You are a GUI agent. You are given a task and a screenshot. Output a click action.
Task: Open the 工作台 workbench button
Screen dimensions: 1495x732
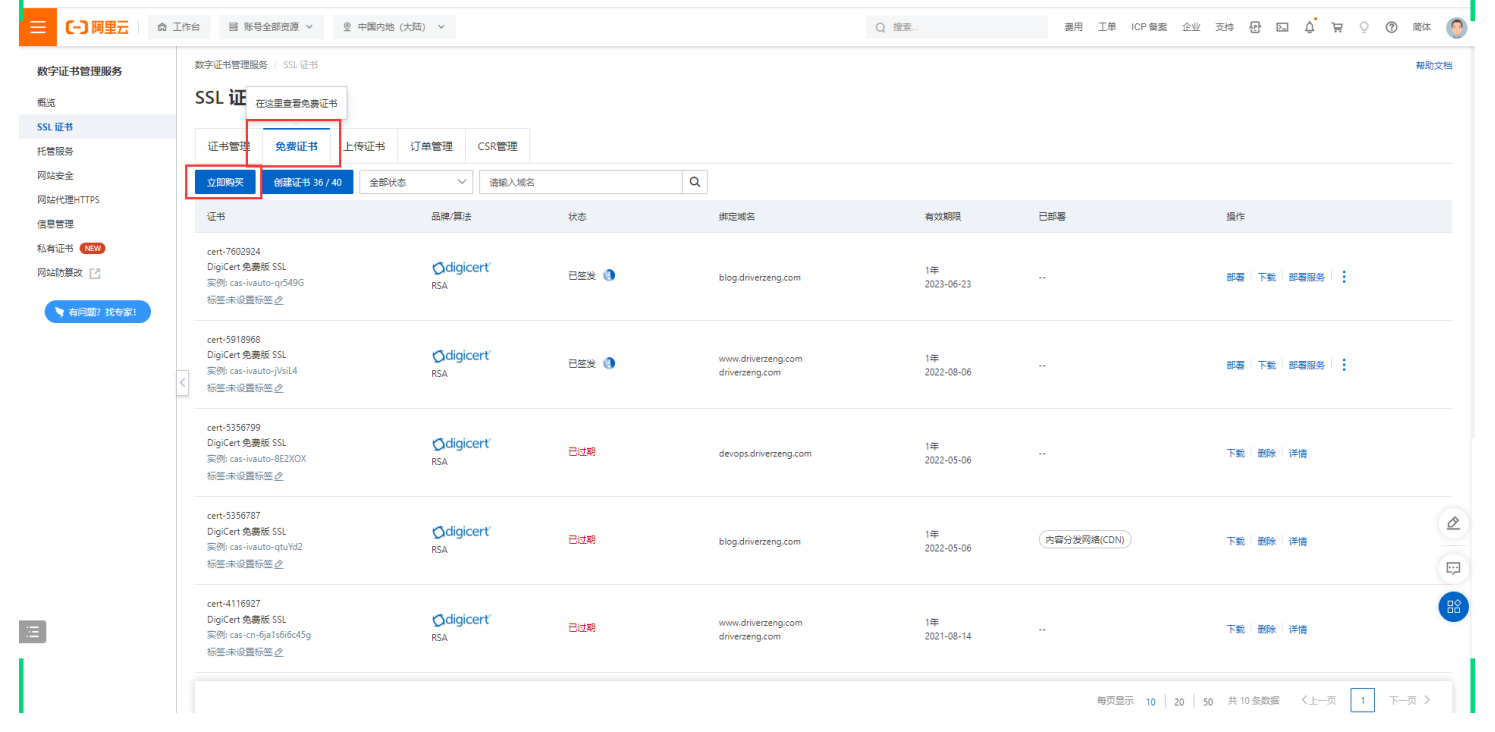(179, 27)
